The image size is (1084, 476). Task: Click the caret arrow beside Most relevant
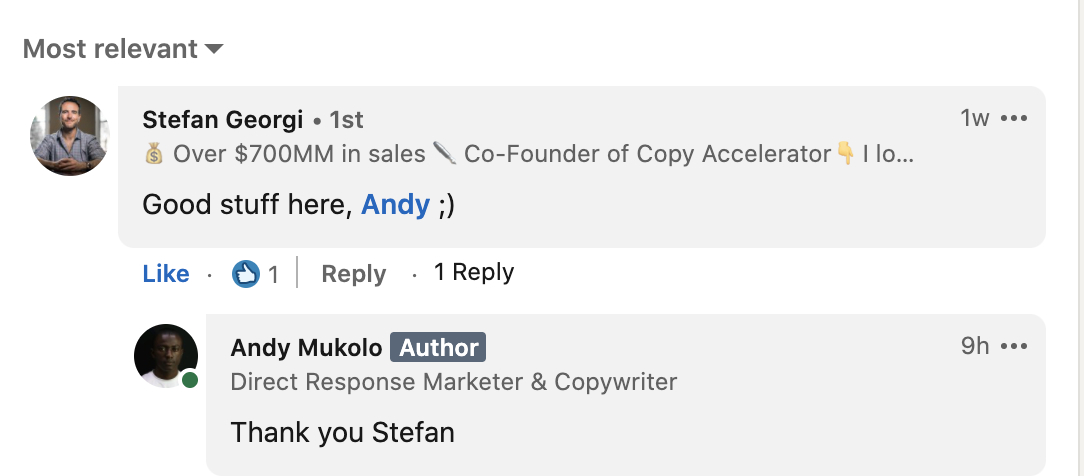pos(214,49)
